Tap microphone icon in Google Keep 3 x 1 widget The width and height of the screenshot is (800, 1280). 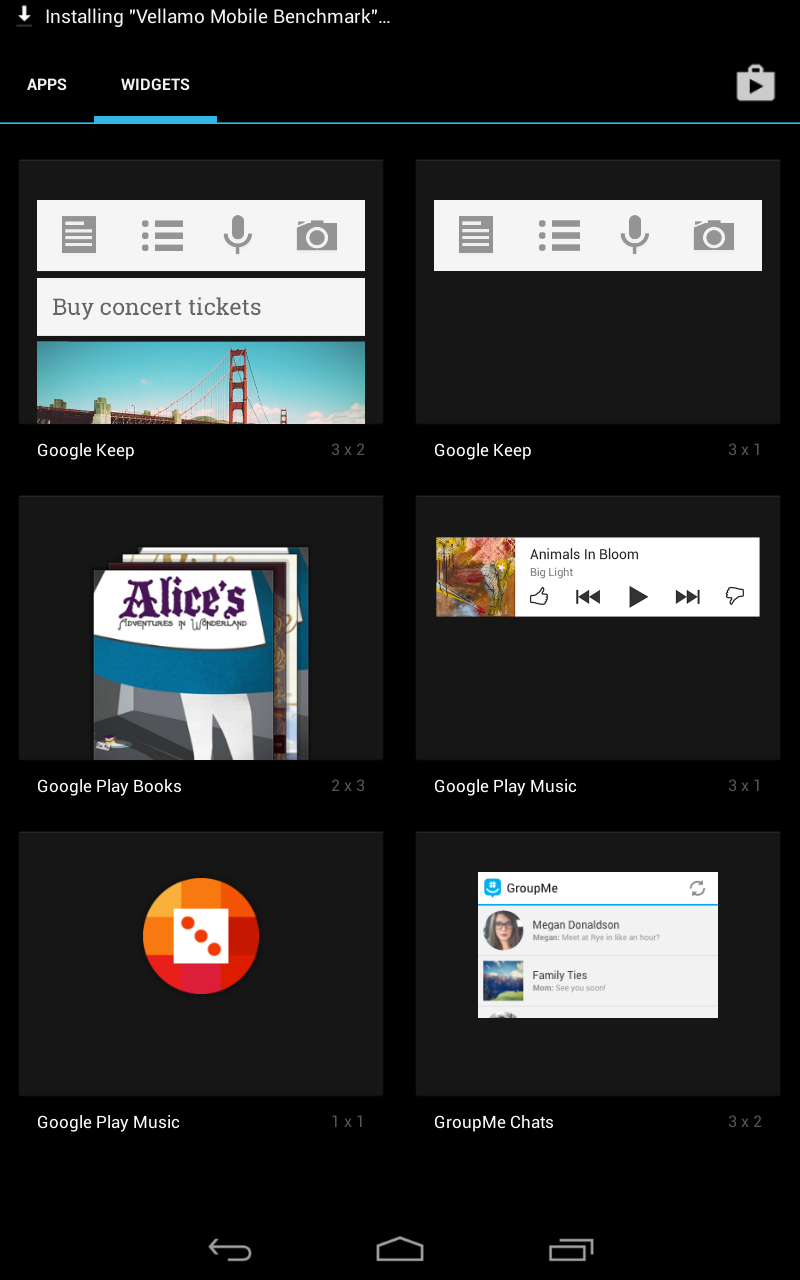634,235
